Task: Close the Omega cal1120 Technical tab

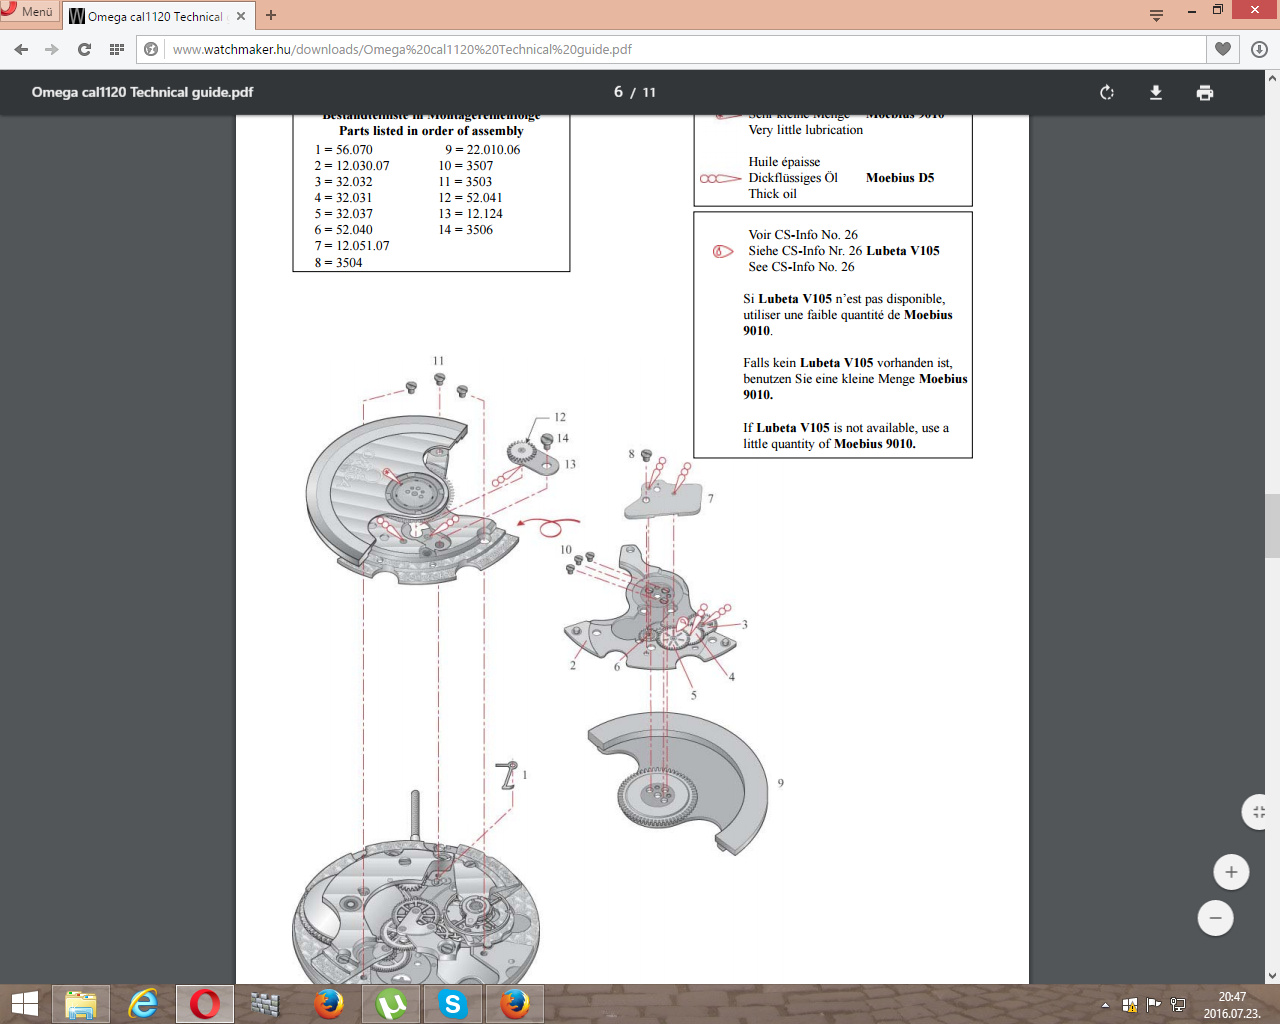Action: click(241, 16)
